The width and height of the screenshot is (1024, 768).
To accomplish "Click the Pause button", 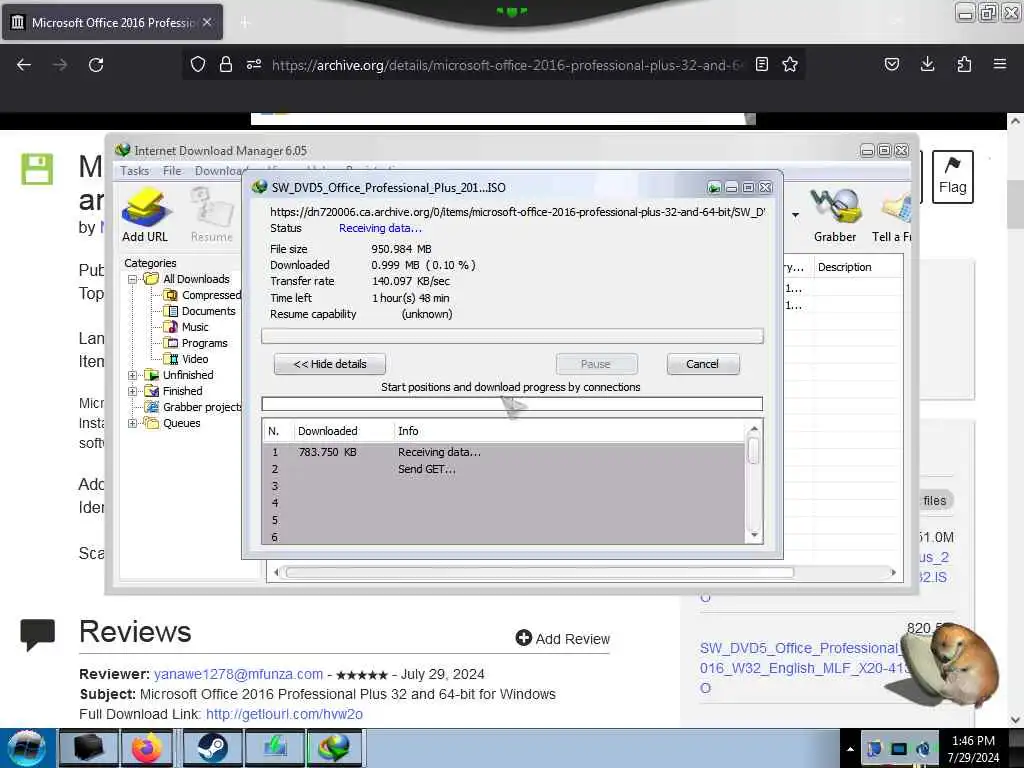I will click(x=596, y=364).
